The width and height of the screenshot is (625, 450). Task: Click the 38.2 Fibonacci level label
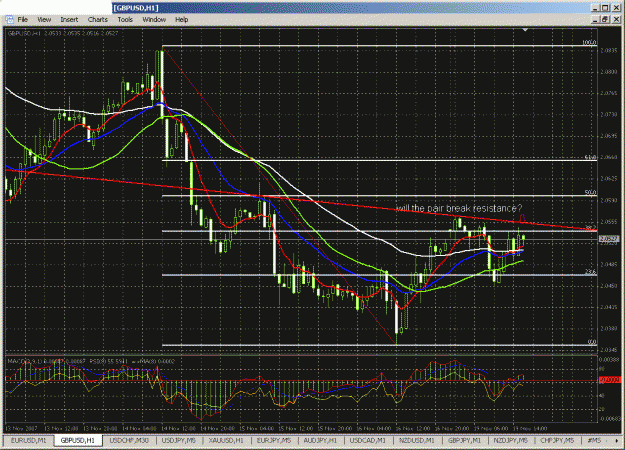590,228
